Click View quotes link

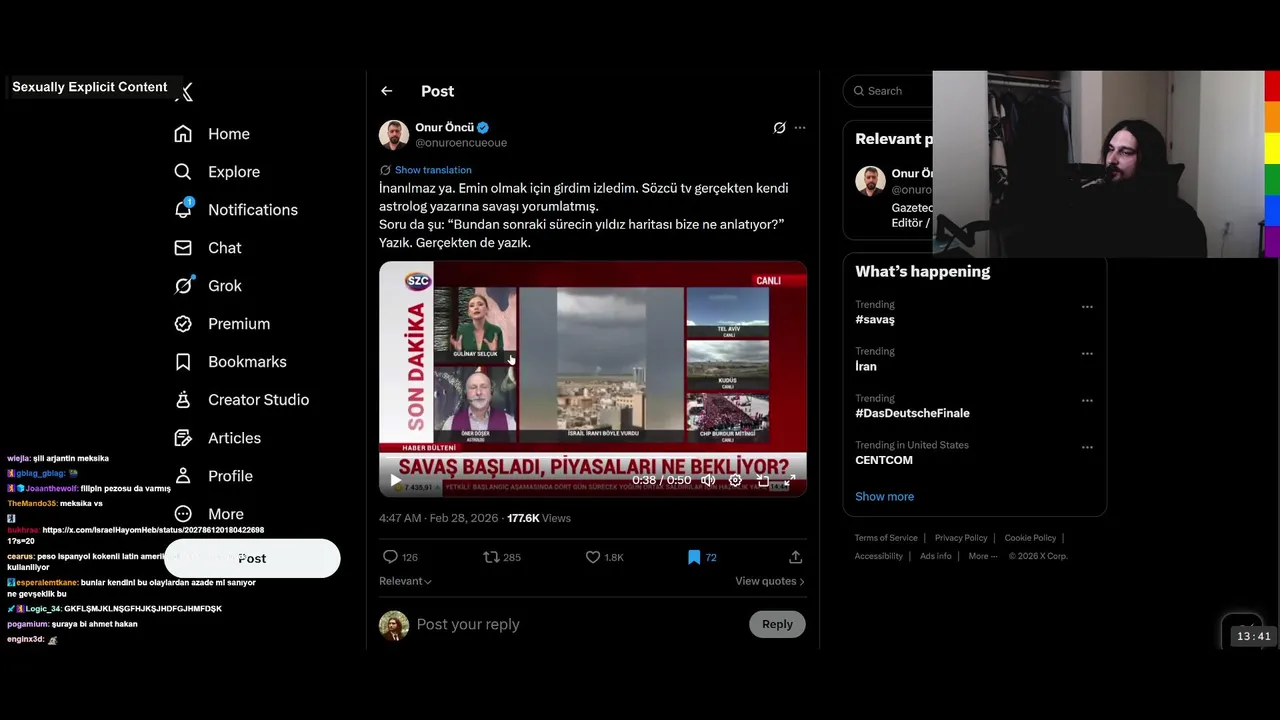pyautogui.click(x=770, y=581)
